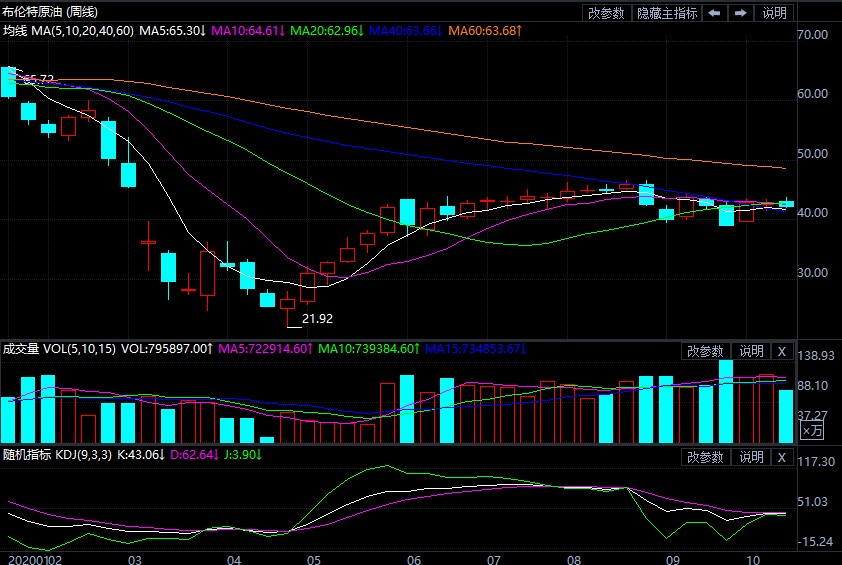Open 改参数 for the main MA chart
The height and width of the screenshot is (565, 842).
click(606, 13)
